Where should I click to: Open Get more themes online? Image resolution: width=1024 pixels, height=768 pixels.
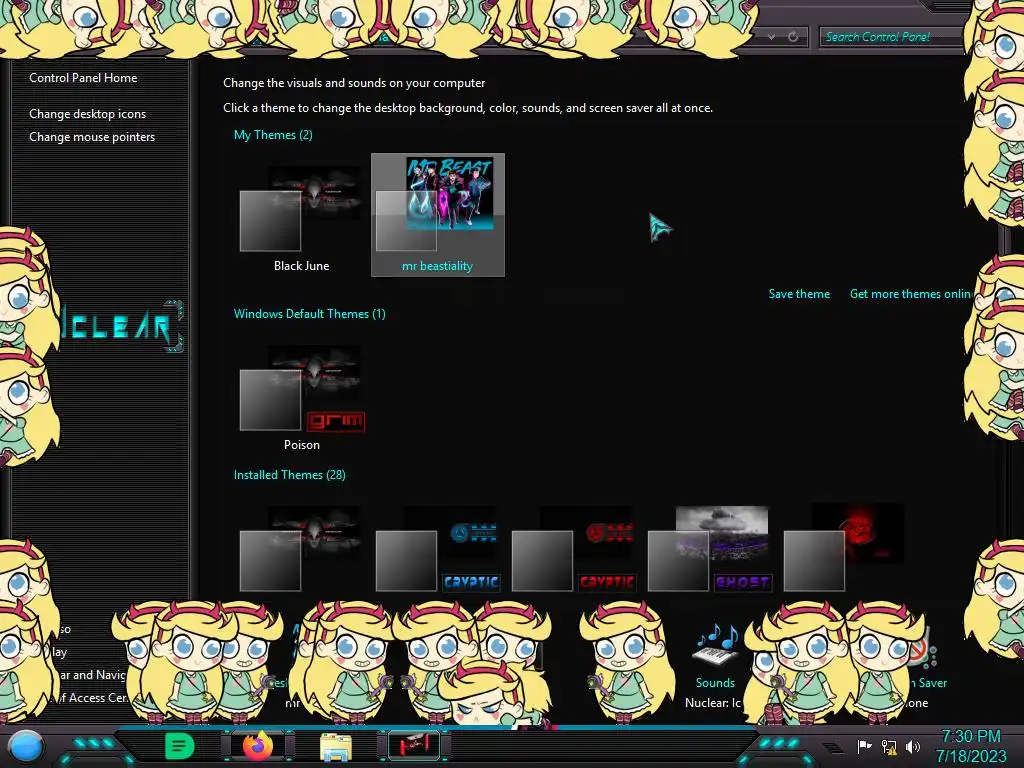click(911, 294)
